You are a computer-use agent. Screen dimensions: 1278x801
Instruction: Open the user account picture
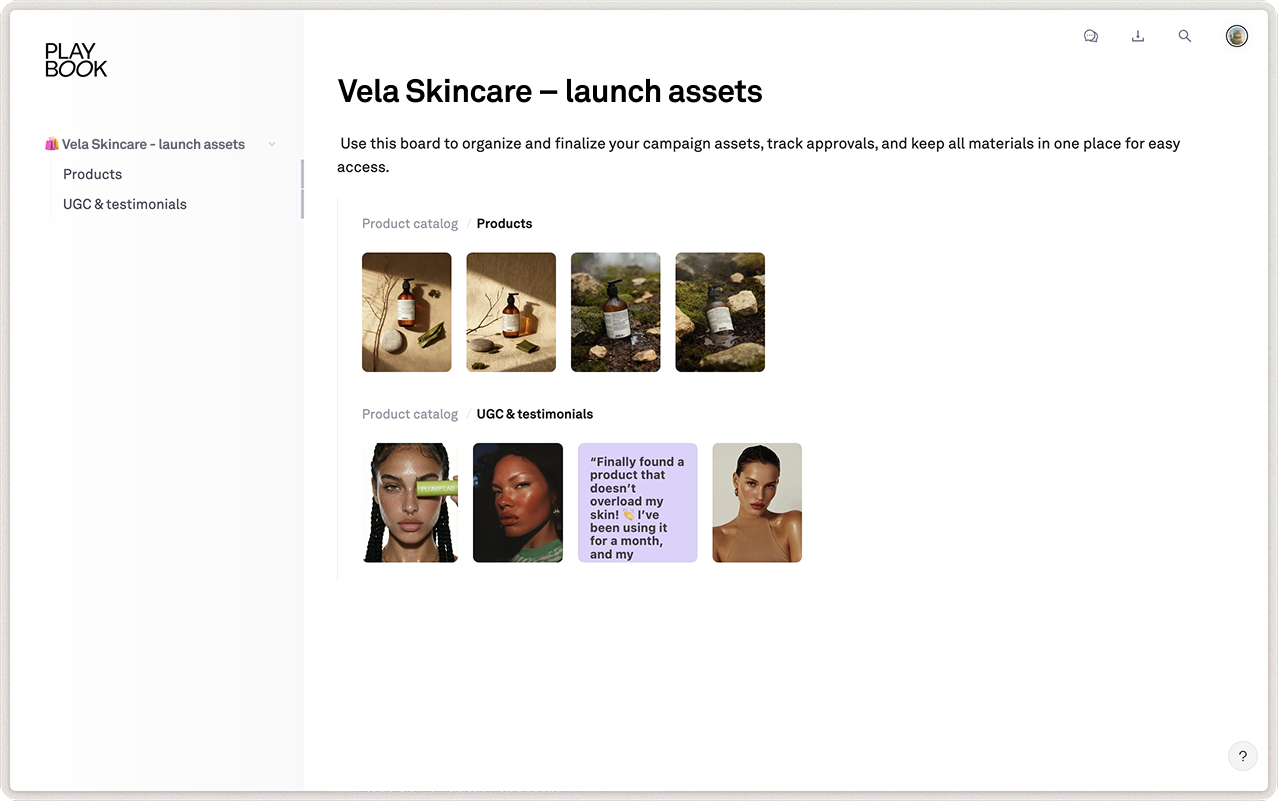(x=1236, y=36)
